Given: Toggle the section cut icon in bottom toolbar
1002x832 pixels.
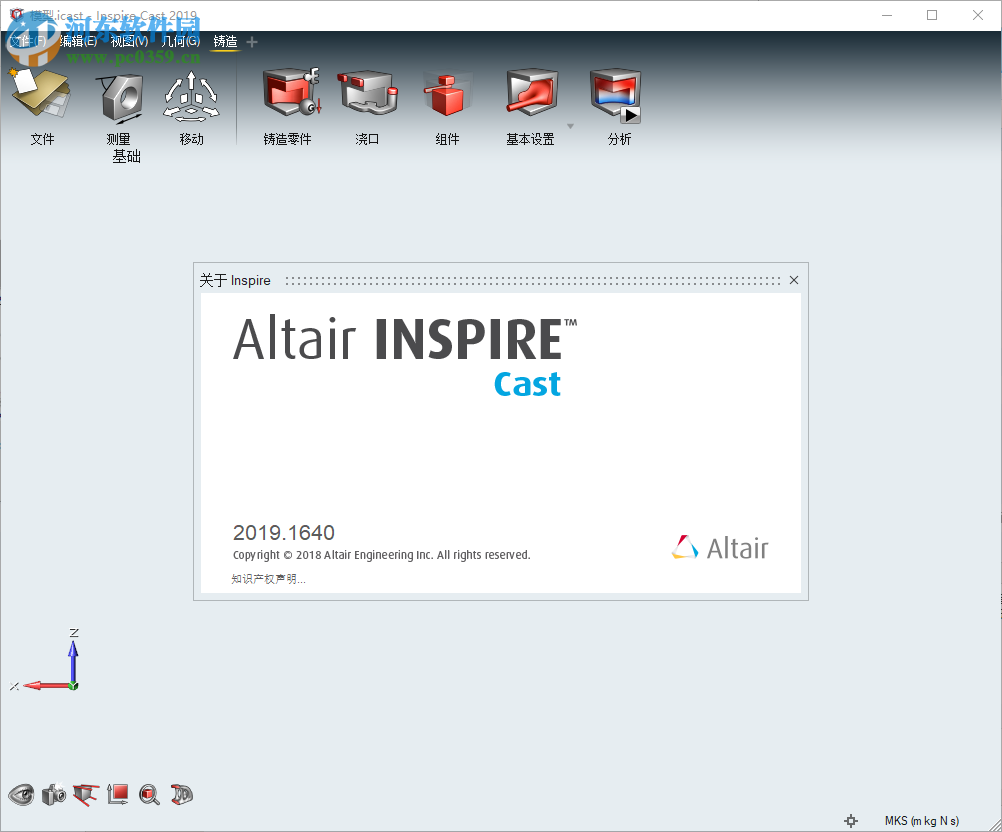Looking at the screenshot, I should pos(86,794).
